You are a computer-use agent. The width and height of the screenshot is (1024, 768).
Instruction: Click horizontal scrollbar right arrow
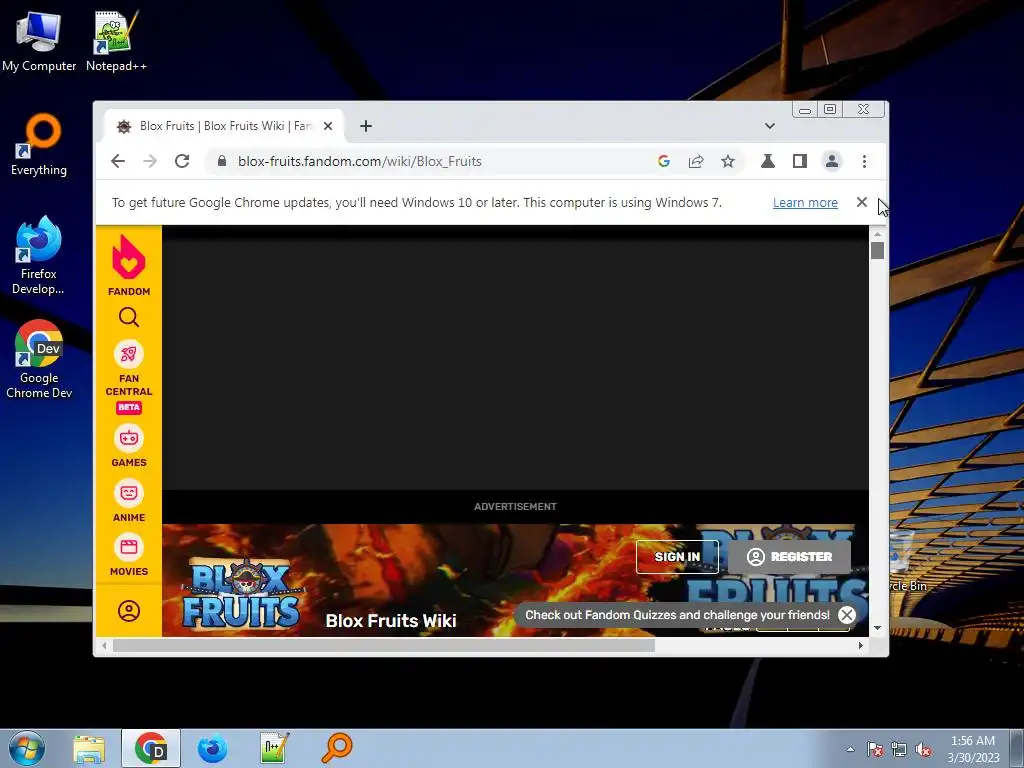pos(861,645)
